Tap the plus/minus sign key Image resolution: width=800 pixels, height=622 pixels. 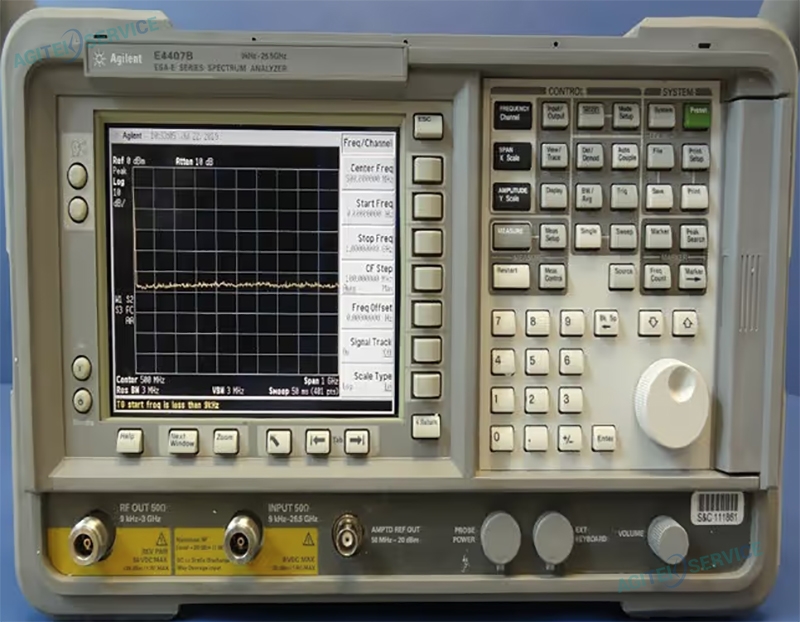tap(570, 439)
